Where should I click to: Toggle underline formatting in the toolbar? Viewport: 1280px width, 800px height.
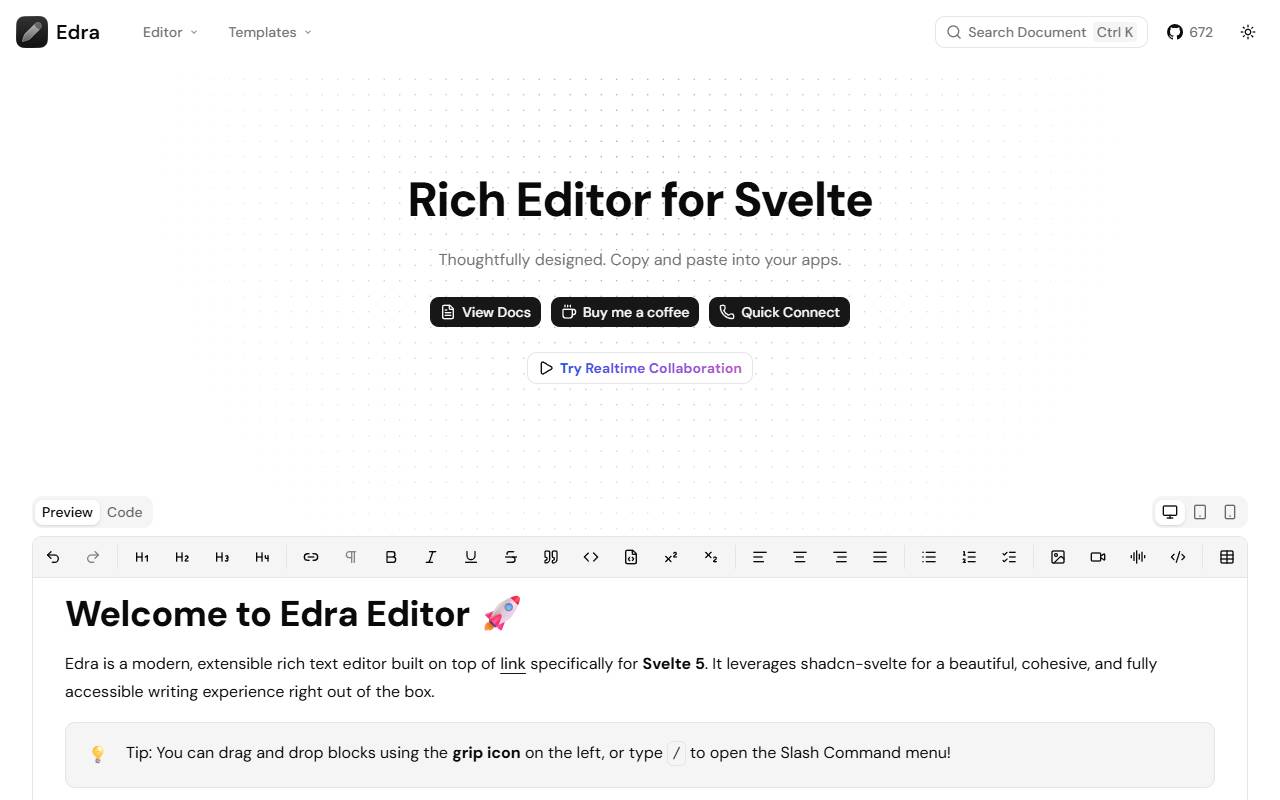(x=471, y=557)
